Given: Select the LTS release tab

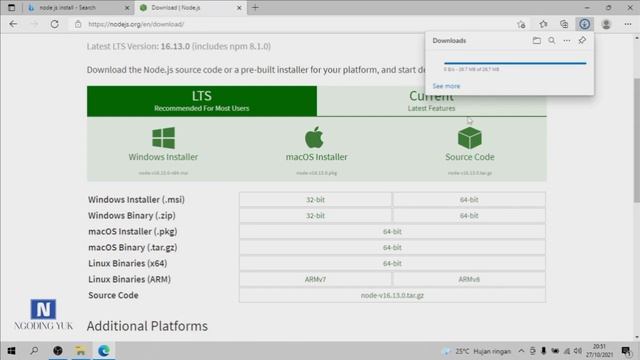Looking at the screenshot, I should tap(202, 101).
